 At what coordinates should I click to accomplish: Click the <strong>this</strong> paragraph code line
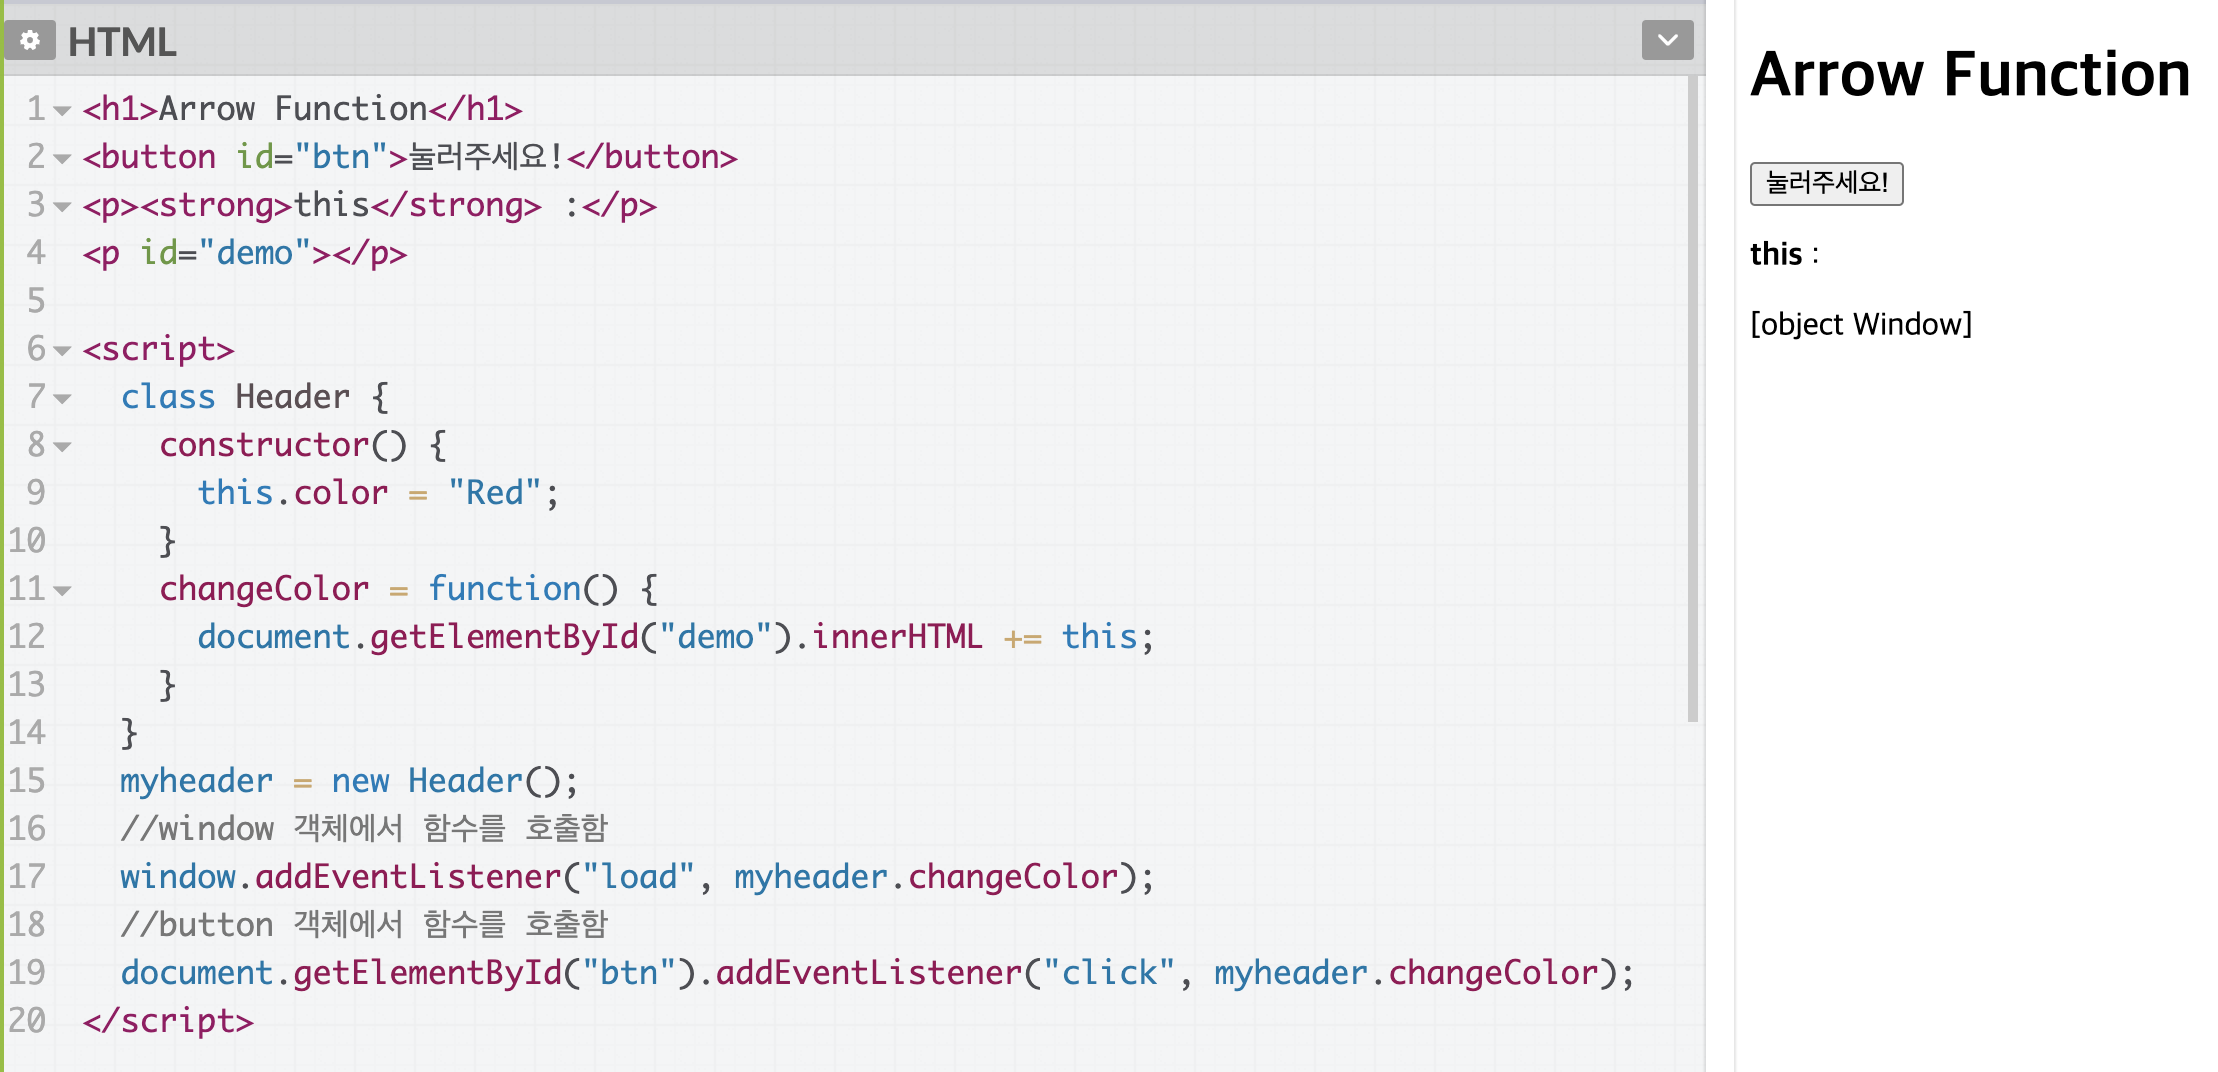[x=370, y=204]
